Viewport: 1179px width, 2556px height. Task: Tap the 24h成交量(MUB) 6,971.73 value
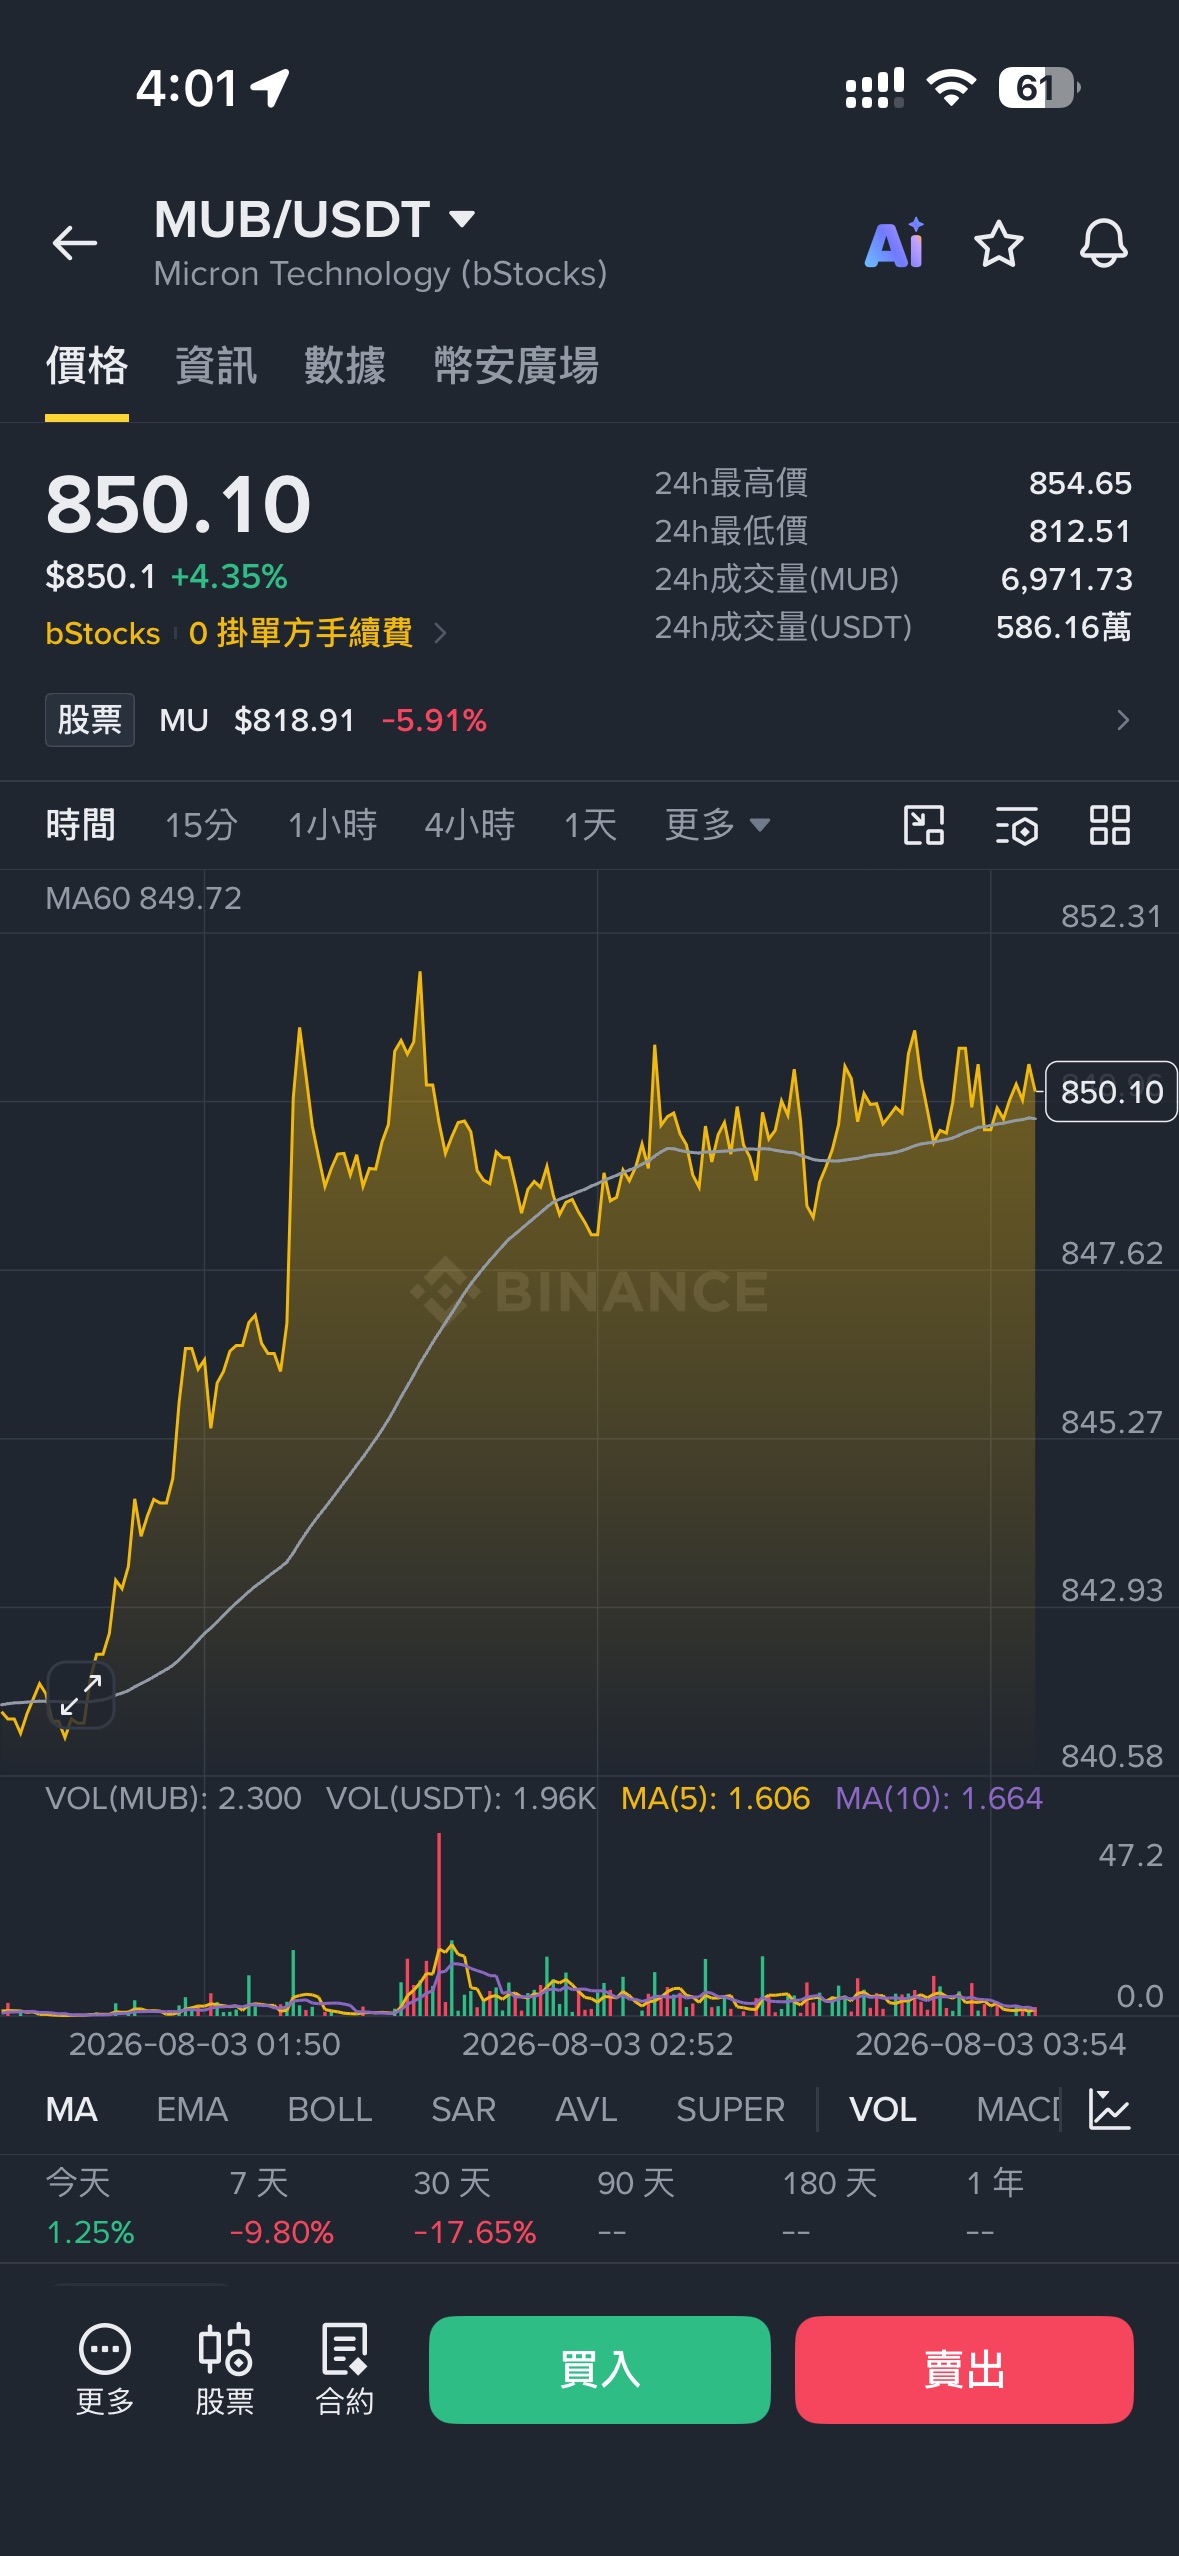[1066, 579]
